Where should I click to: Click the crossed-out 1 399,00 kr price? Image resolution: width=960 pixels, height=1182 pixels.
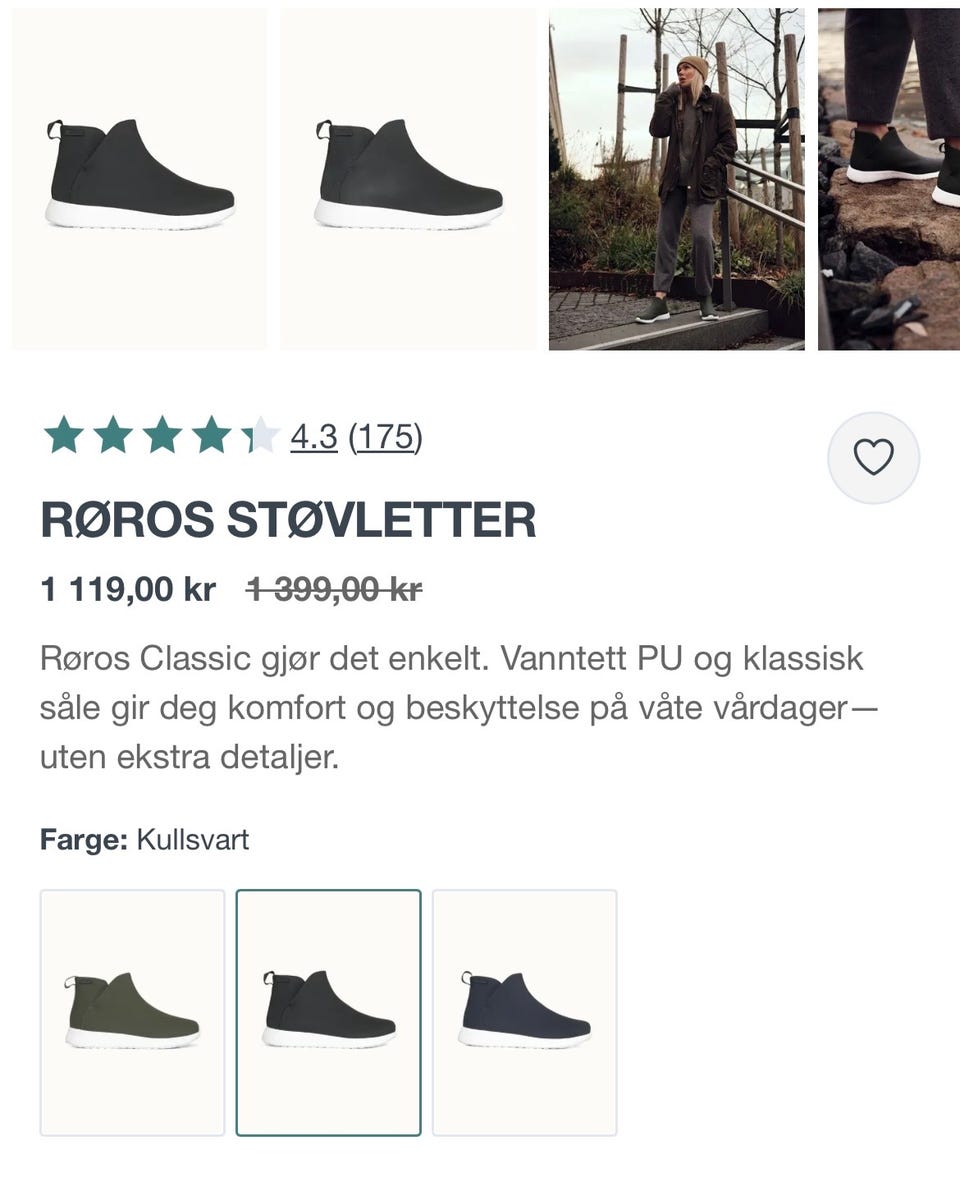(334, 589)
